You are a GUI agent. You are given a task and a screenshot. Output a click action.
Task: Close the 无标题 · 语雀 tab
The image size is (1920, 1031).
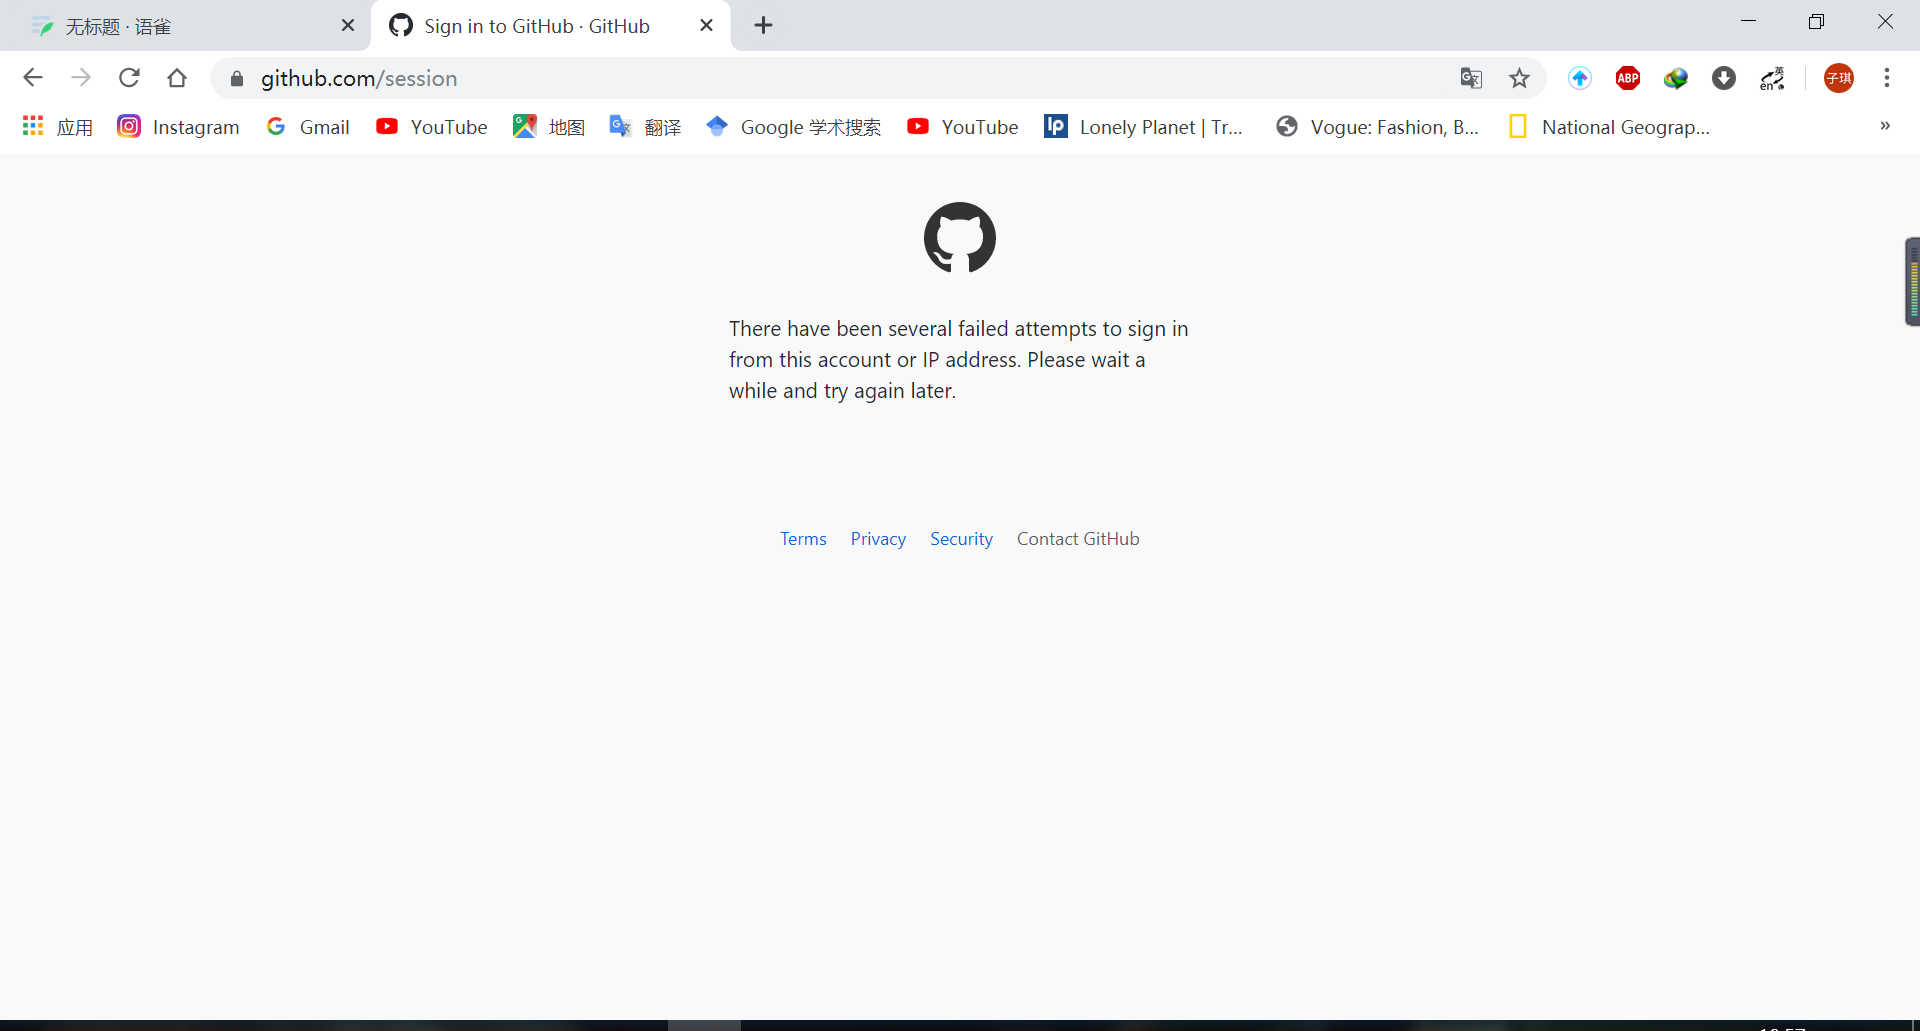click(x=348, y=26)
